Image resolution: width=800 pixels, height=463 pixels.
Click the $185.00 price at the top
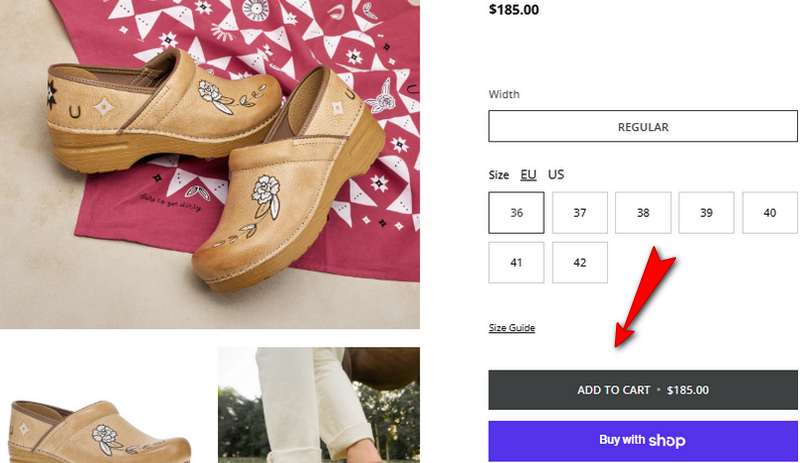(x=514, y=10)
